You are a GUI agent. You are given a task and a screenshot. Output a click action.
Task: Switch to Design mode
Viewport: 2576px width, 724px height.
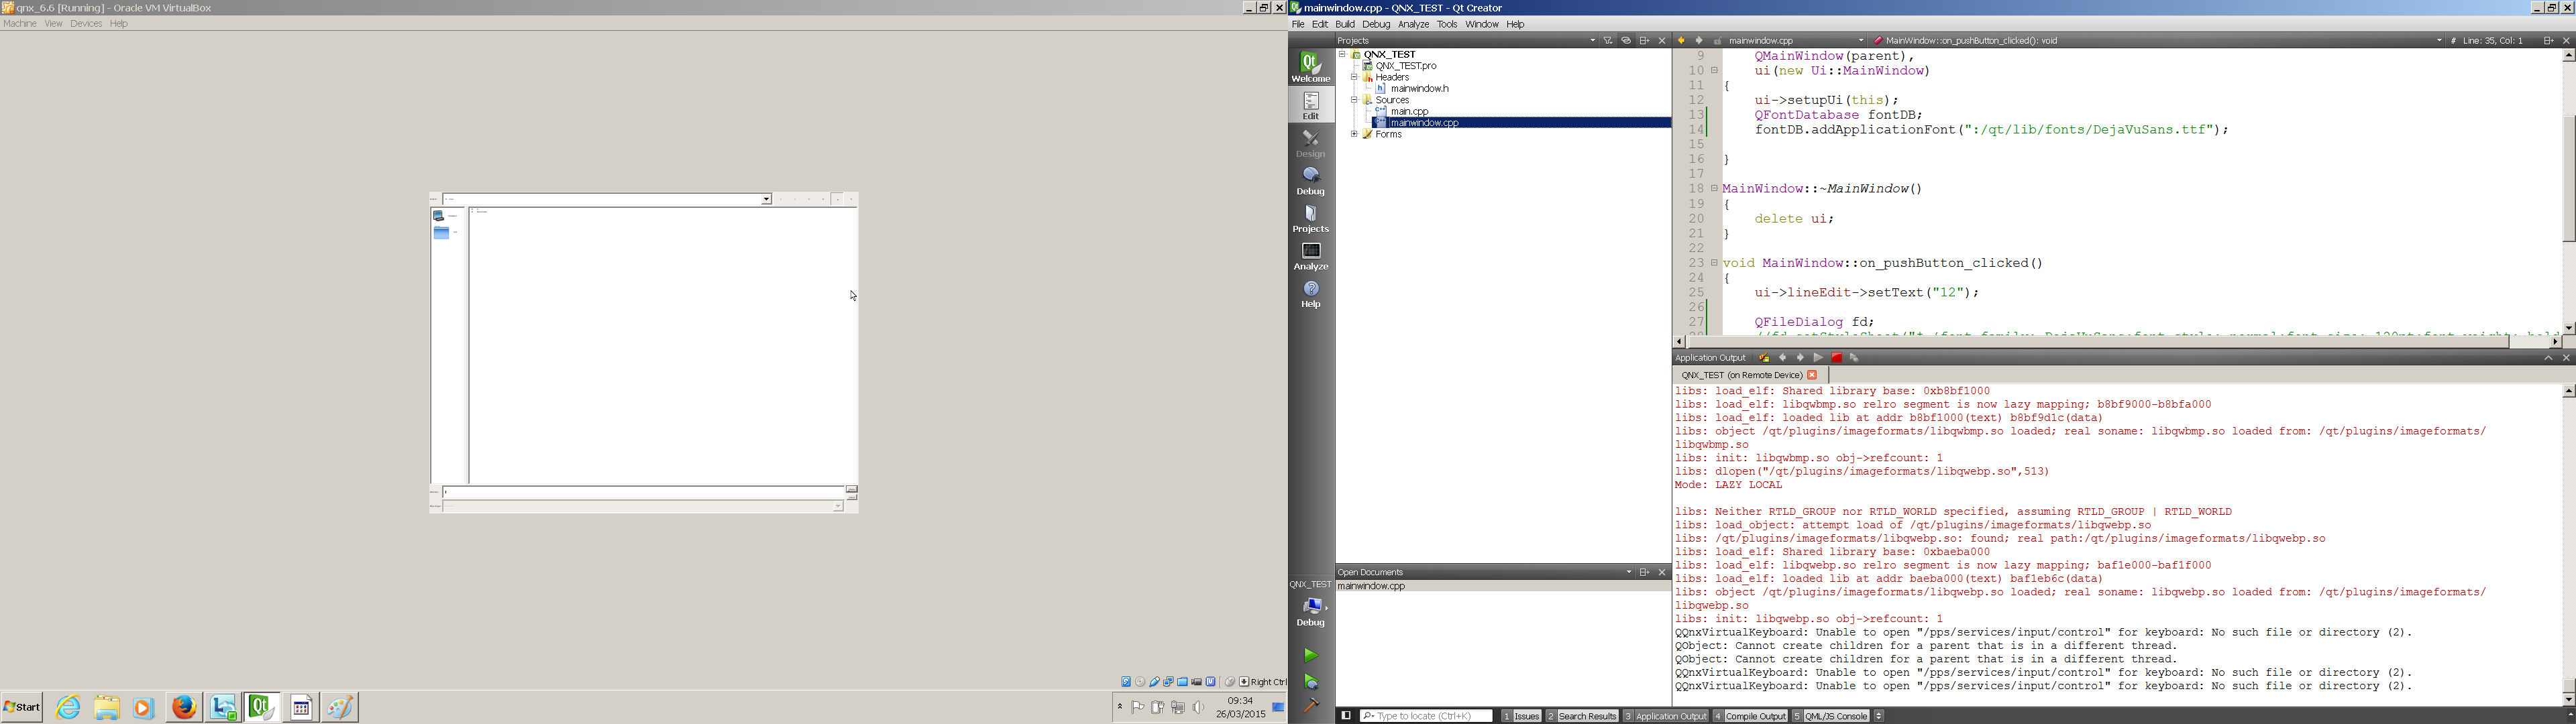pos(1310,144)
